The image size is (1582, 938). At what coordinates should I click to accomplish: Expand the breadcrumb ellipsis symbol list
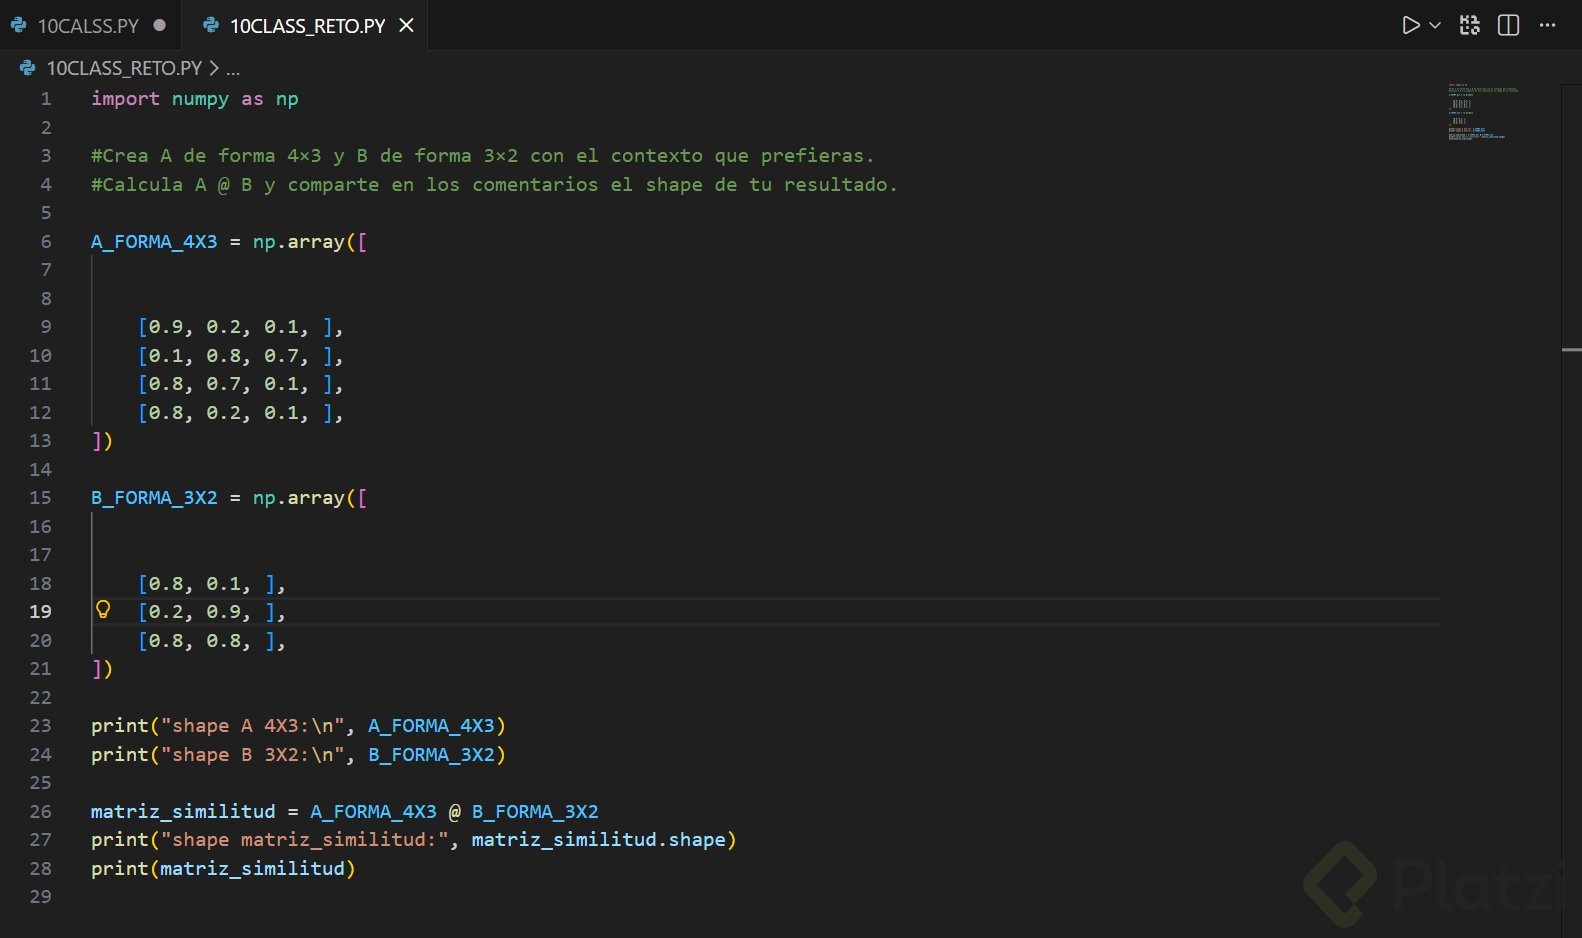[x=233, y=69]
